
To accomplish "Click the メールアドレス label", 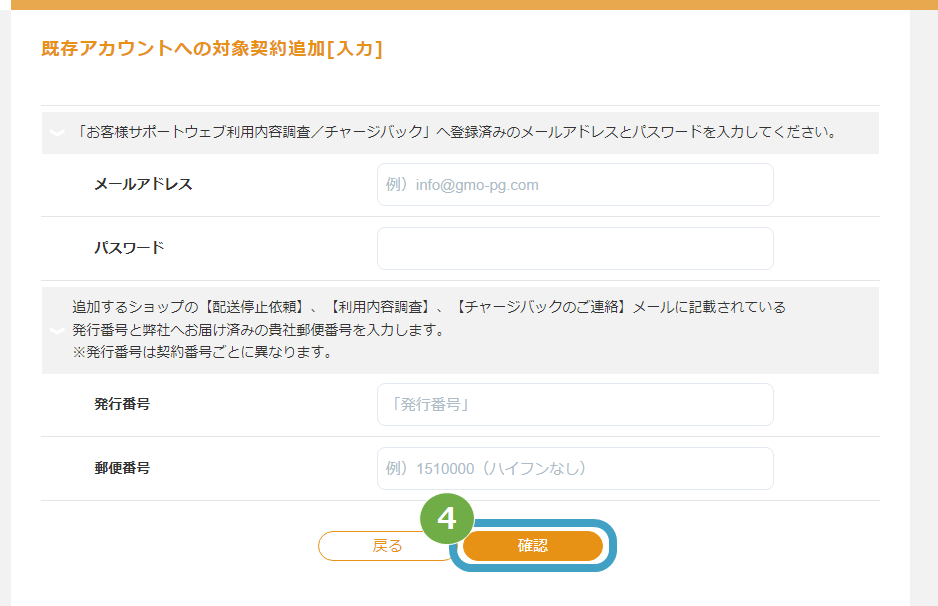I will (x=143, y=184).
